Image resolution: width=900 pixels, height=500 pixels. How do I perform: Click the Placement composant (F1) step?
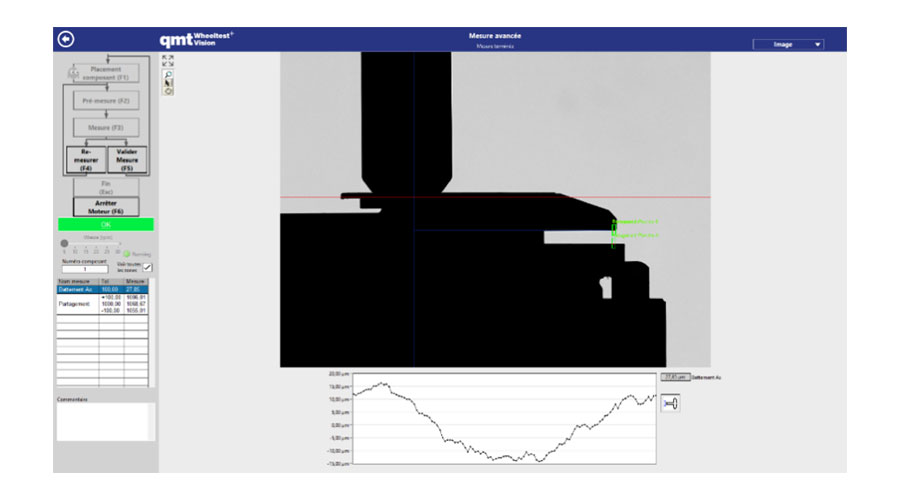[105, 72]
